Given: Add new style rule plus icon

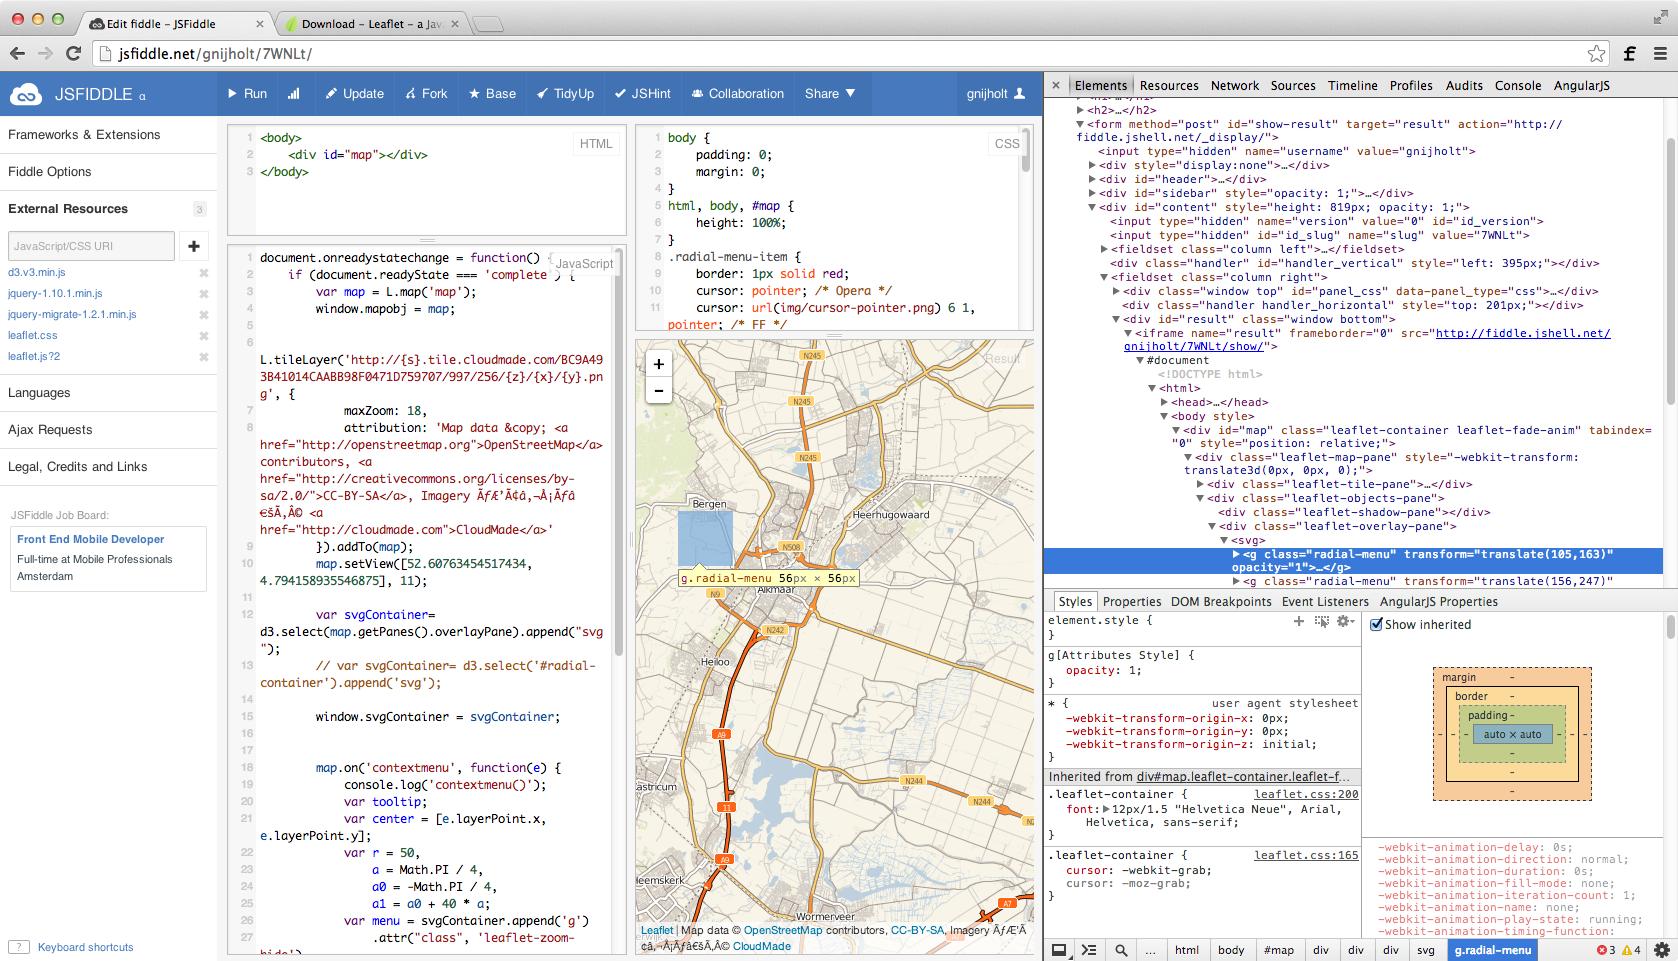Looking at the screenshot, I should (1298, 621).
